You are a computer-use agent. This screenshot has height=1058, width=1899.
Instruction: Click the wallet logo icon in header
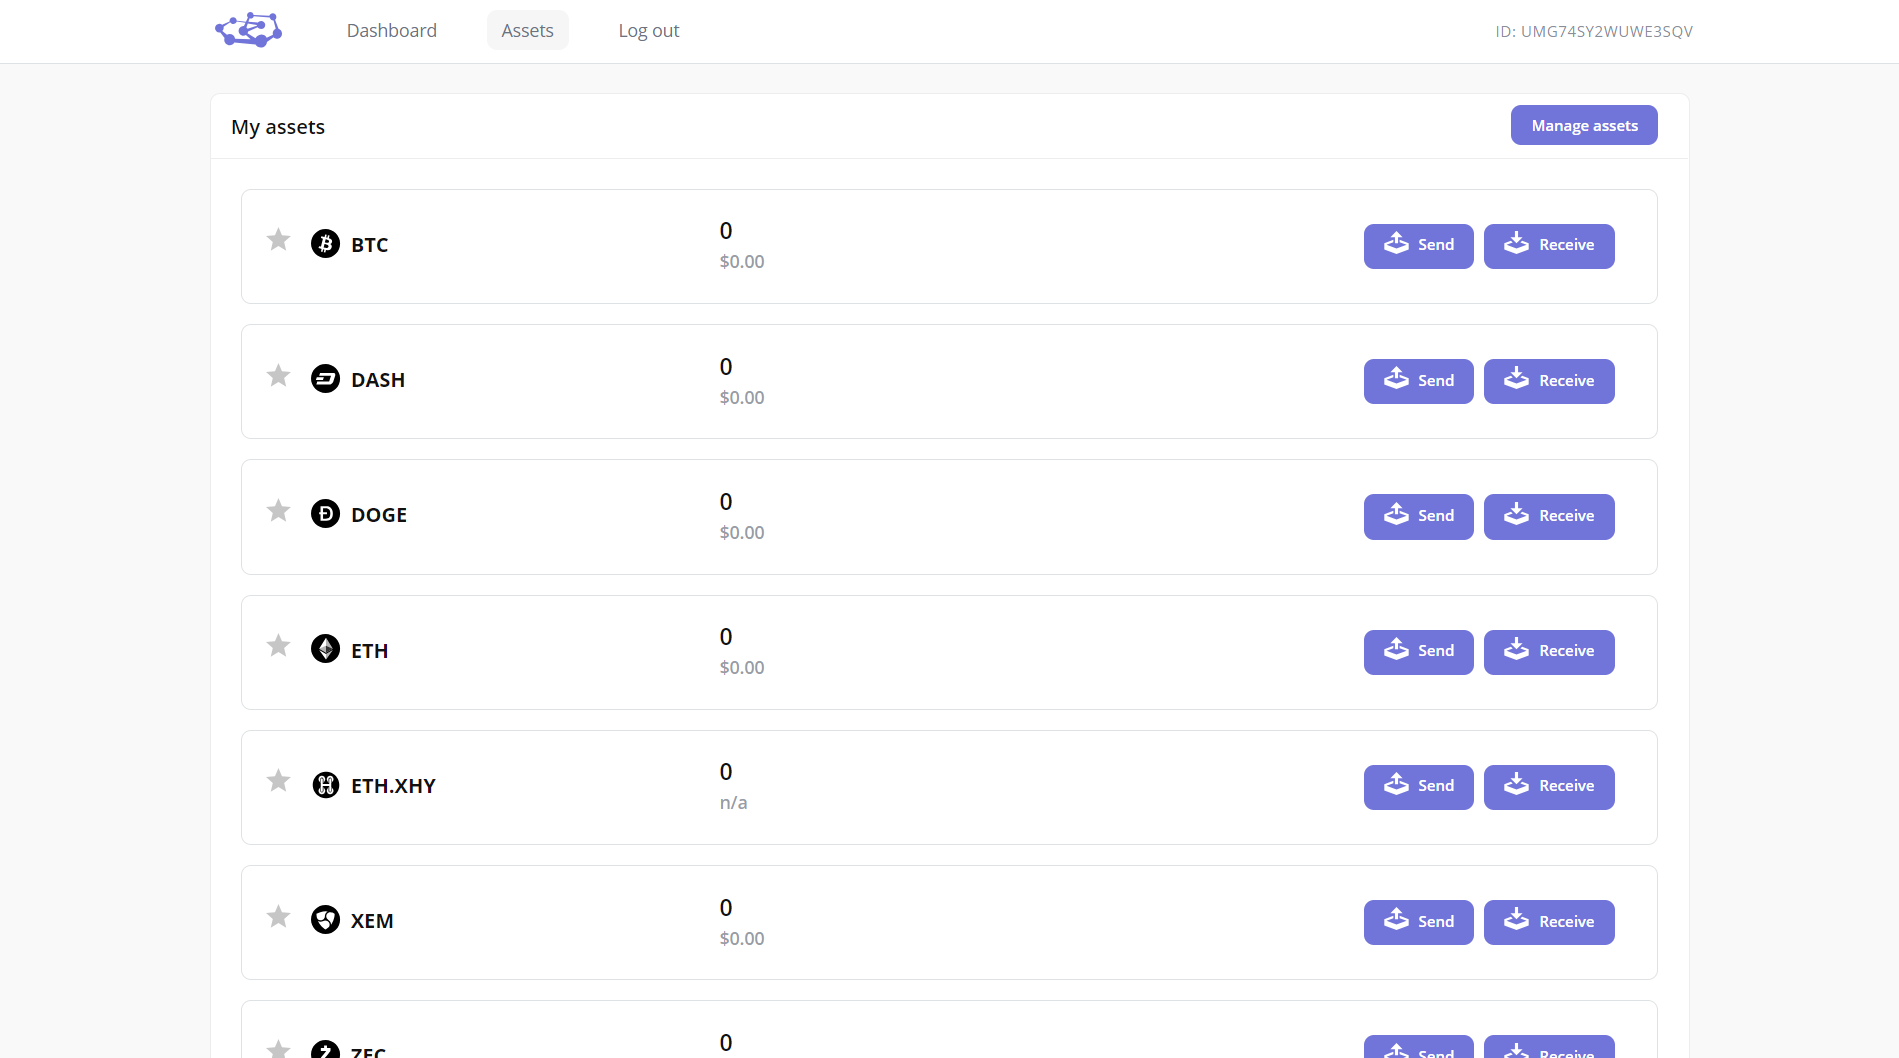pos(249,30)
